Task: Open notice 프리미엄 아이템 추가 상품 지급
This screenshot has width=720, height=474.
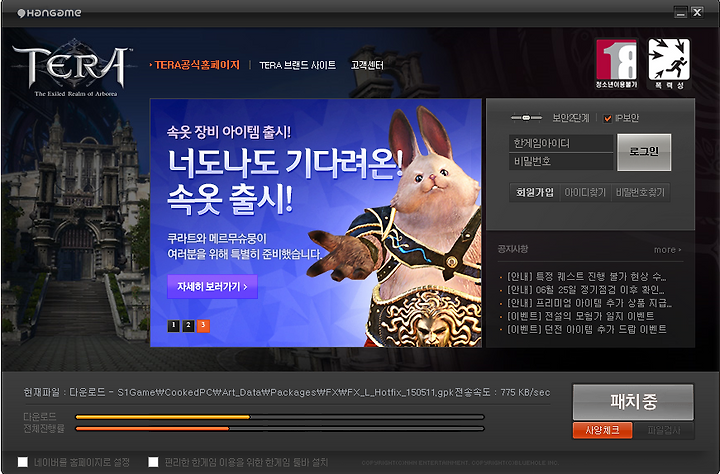Action: 589,303
